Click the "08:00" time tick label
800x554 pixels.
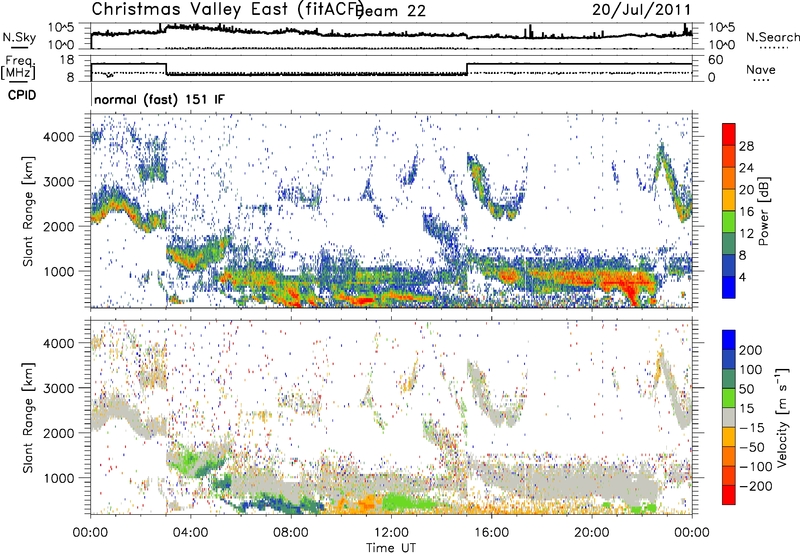click(x=291, y=533)
